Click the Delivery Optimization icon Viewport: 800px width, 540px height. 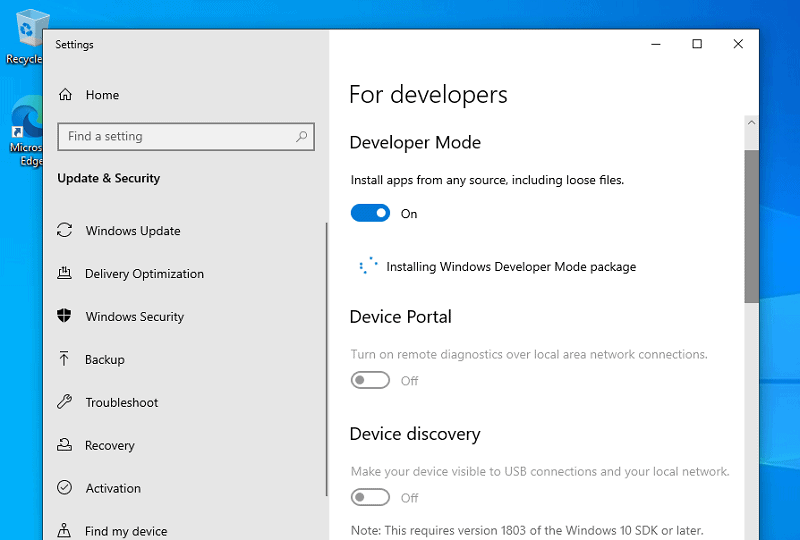tap(64, 273)
